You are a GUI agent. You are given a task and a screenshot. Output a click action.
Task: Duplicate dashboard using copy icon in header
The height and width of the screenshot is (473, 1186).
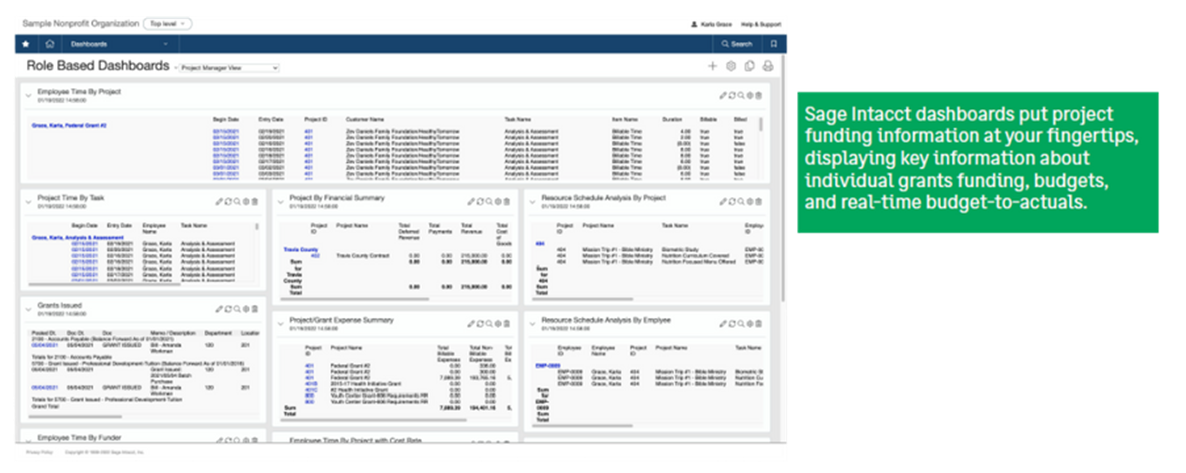pyautogui.click(x=750, y=67)
